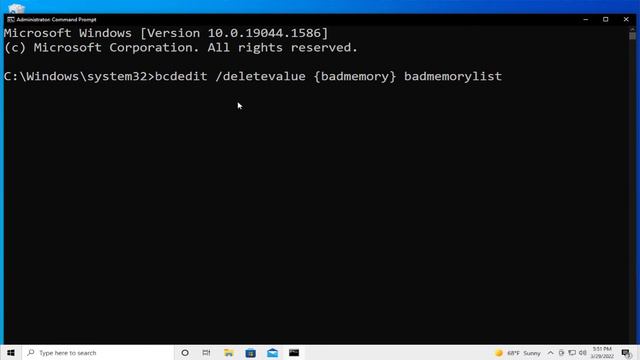The height and width of the screenshot is (360, 640).
Task: Close the Administrator Command Prompt window
Action: [626, 19]
